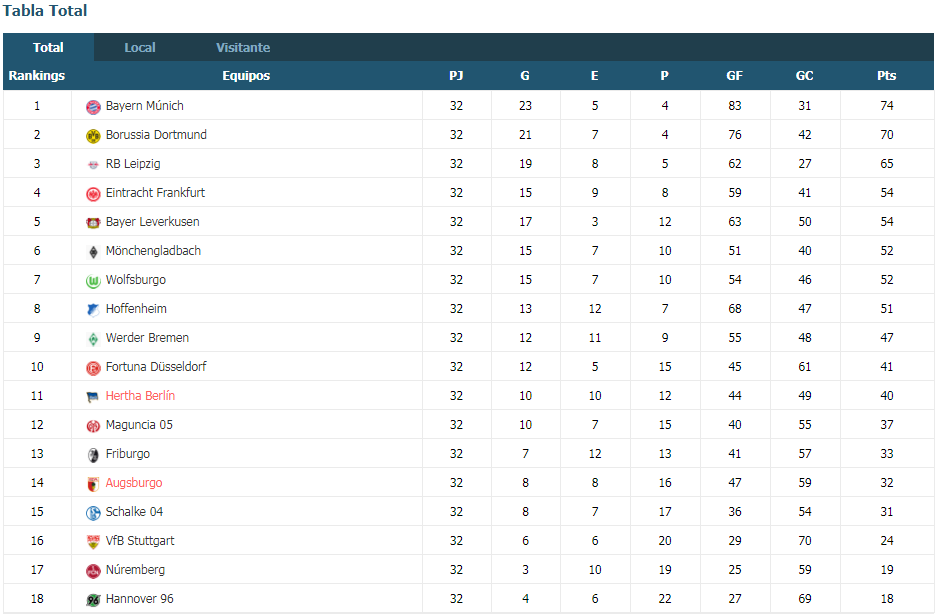The width and height of the screenshot is (938, 614).
Task: Switch to the Visitante tab
Action: tap(243, 47)
